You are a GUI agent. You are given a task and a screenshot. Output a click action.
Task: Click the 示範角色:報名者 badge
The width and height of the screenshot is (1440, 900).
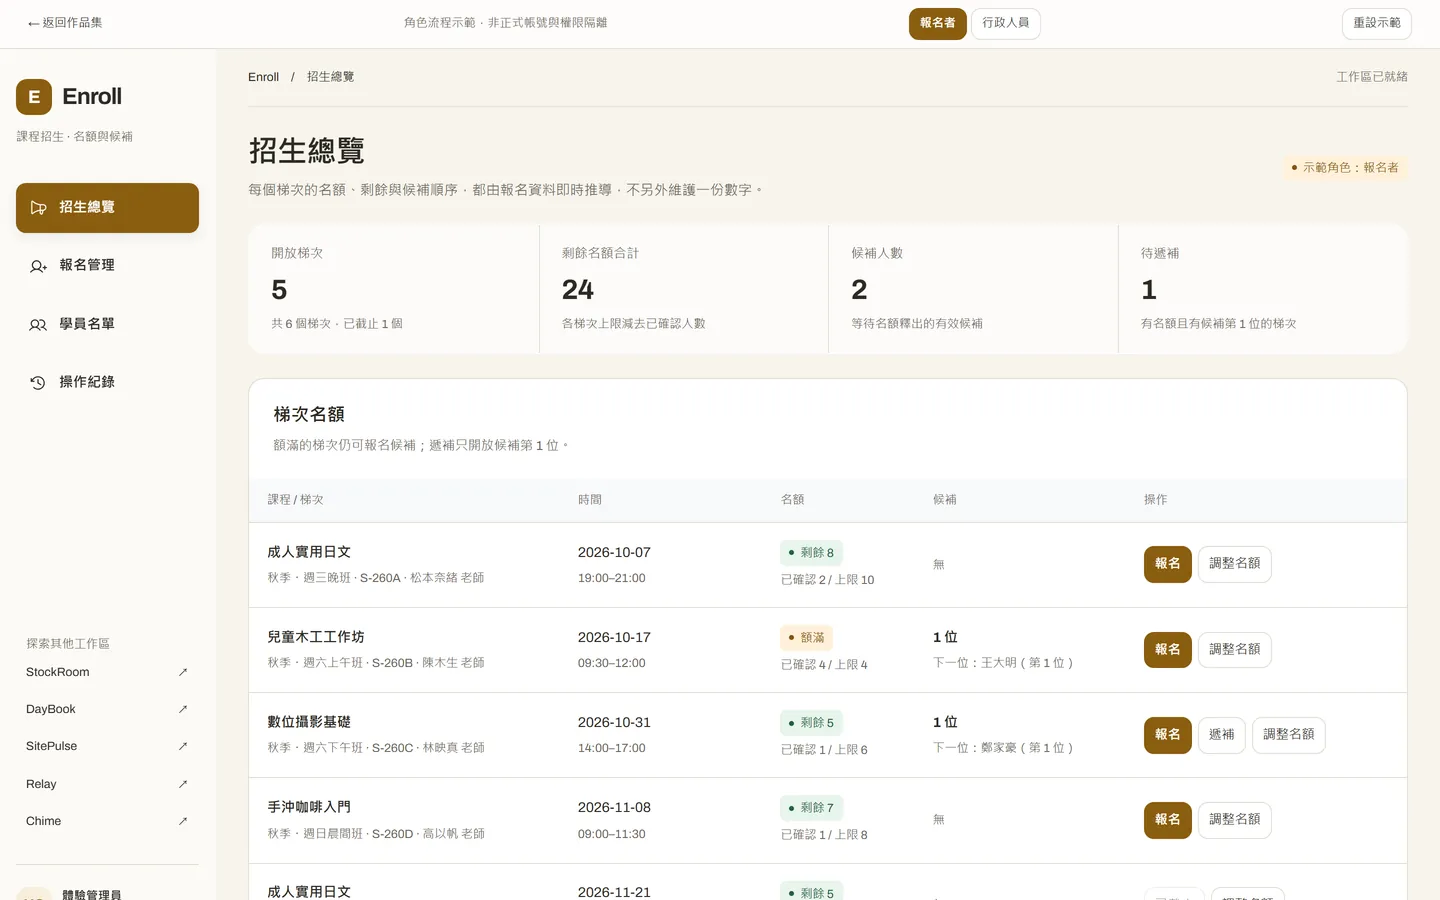click(x=1344, y=168)
